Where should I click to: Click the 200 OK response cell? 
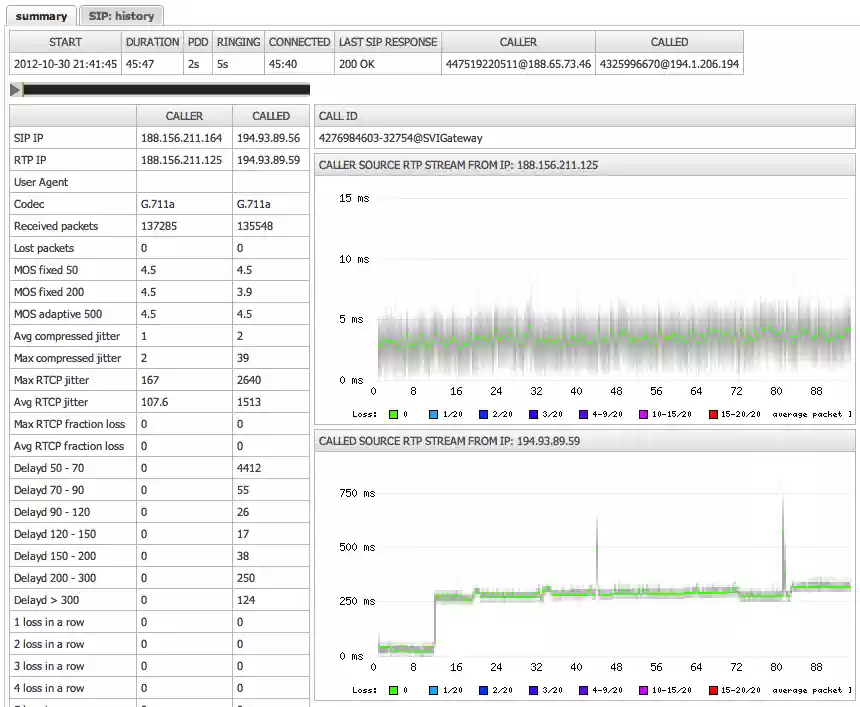(357, 64)
